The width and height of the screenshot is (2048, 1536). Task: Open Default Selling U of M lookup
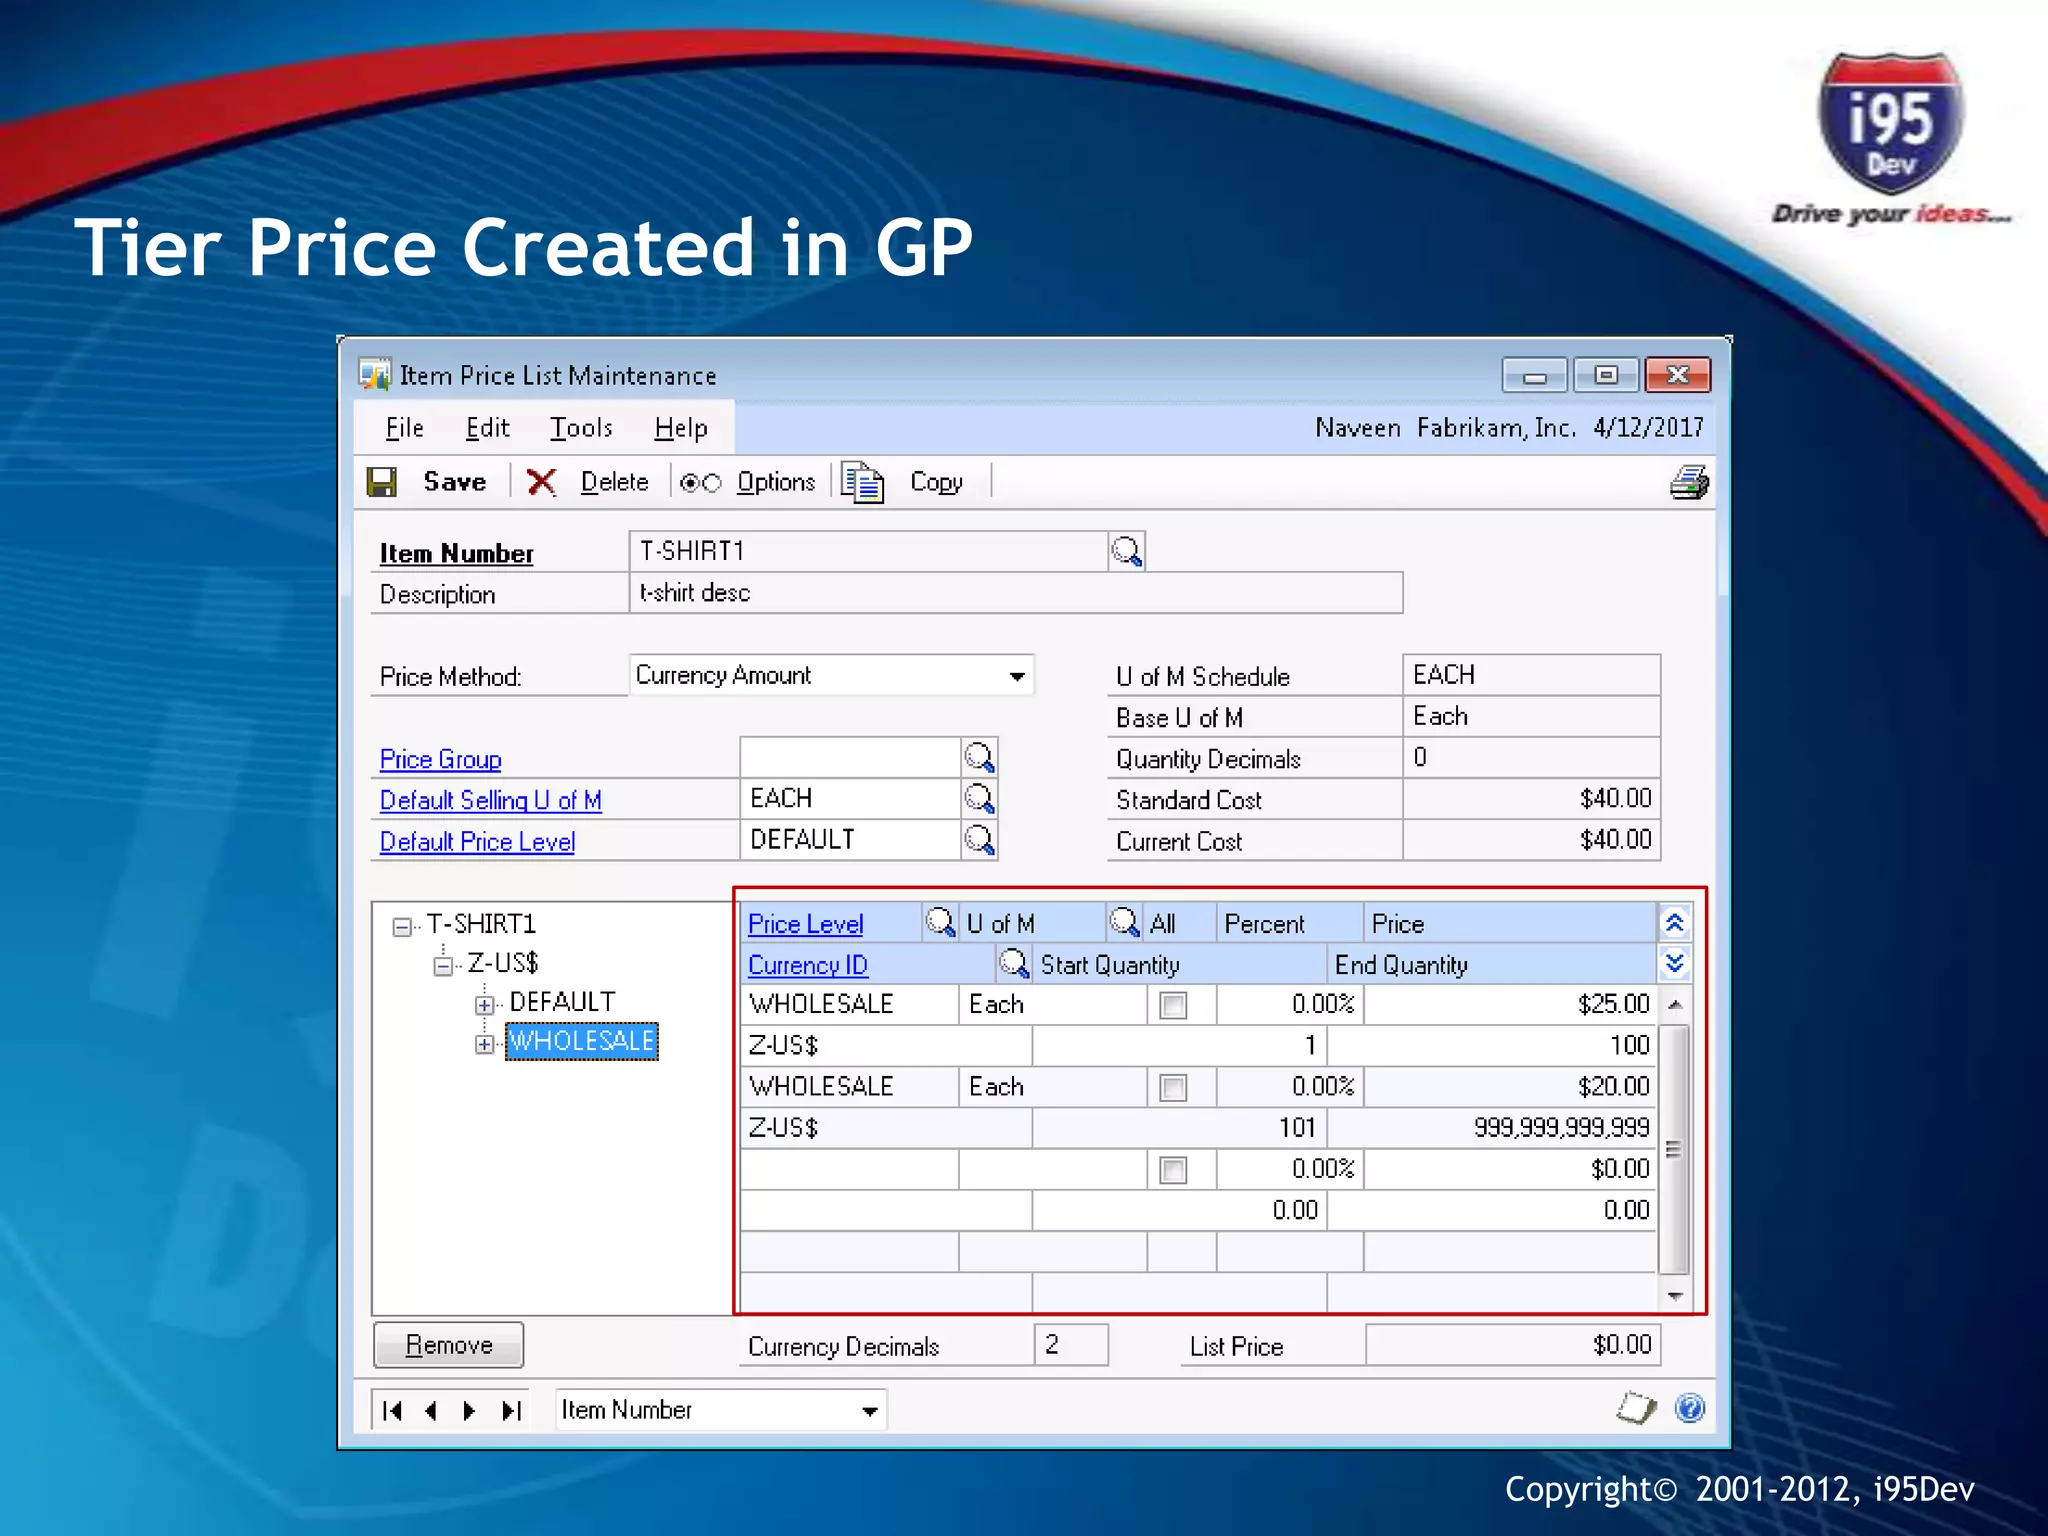point(979,798)
